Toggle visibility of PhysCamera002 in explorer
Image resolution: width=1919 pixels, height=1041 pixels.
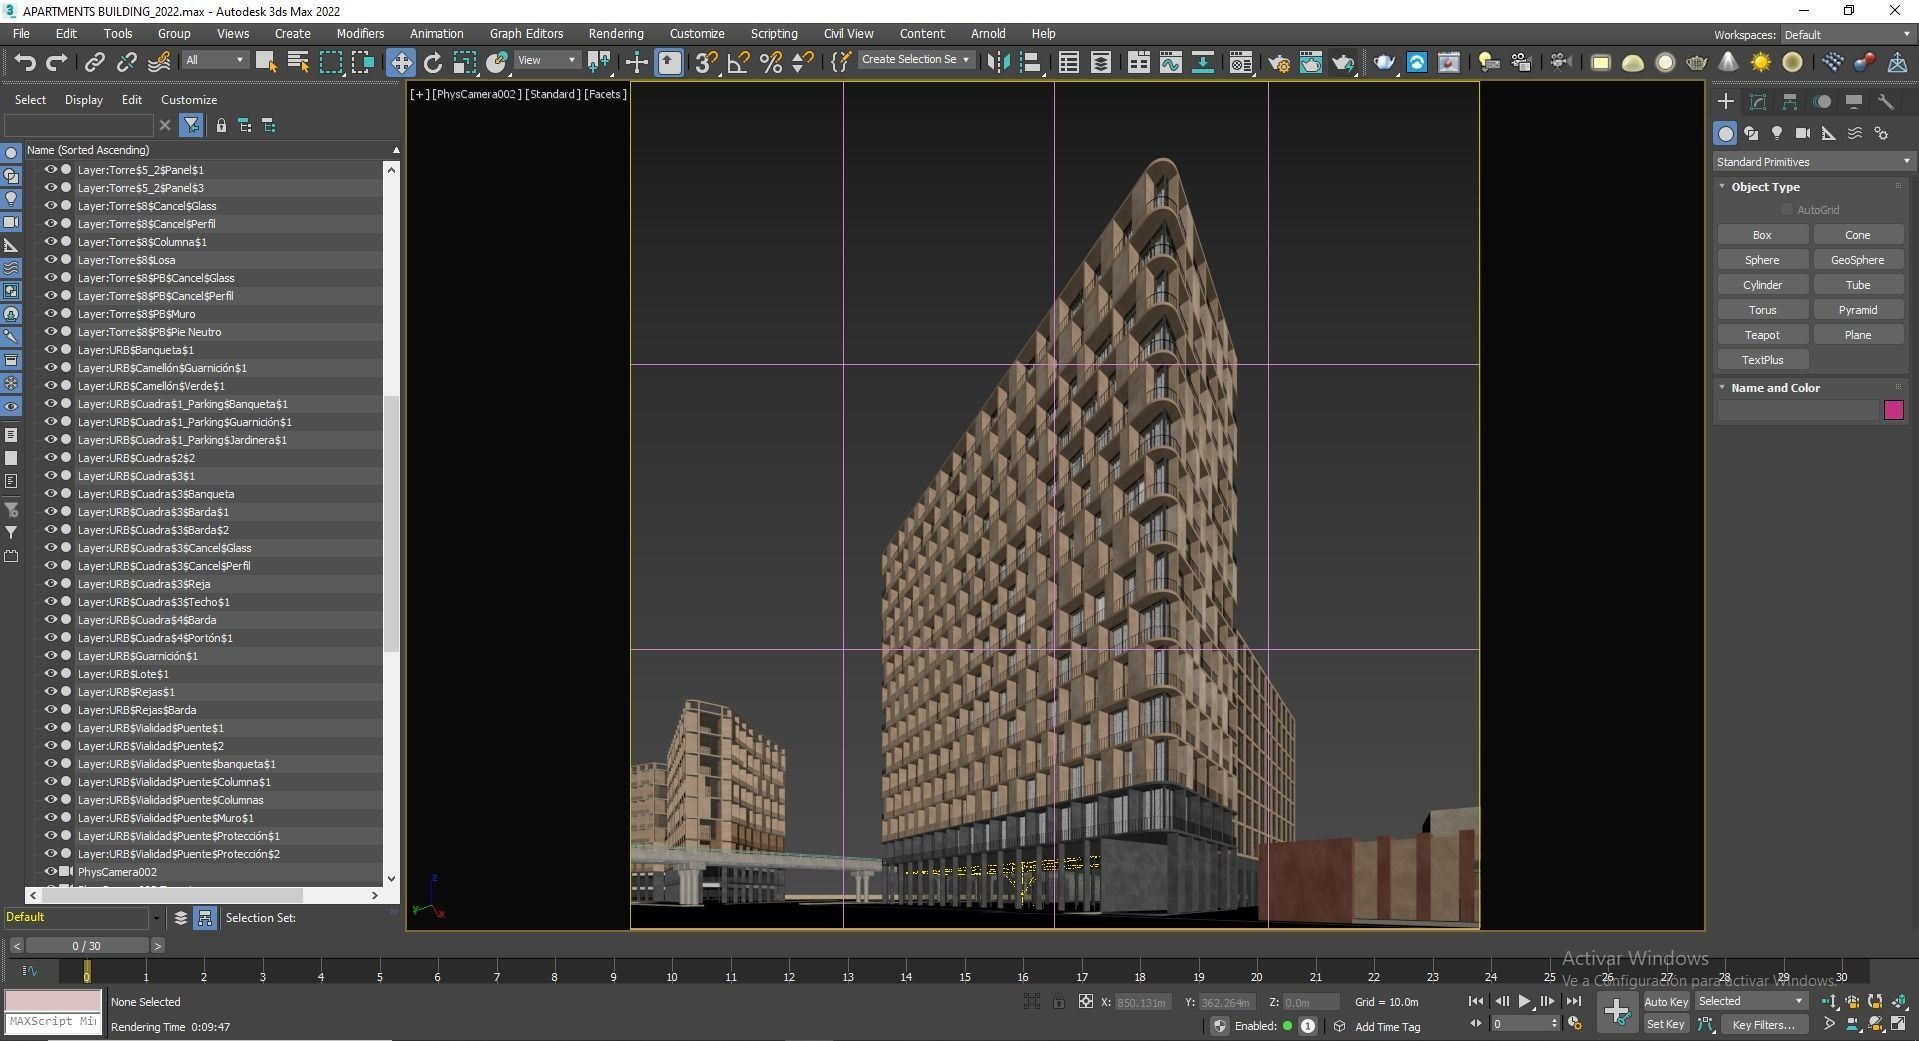[50, 872]
